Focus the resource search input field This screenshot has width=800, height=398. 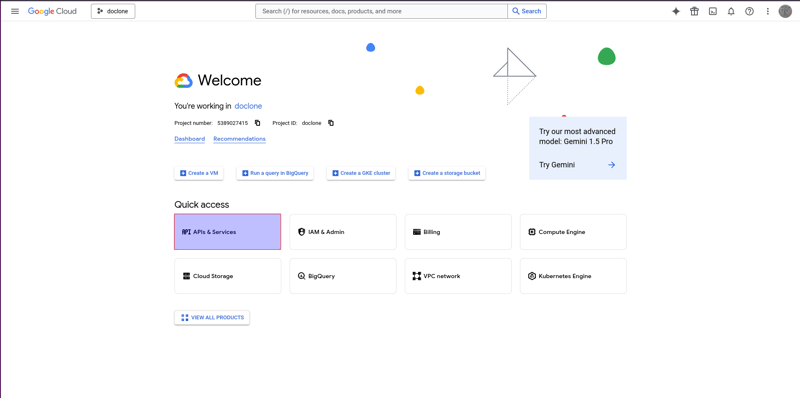(x=381, y=11)
